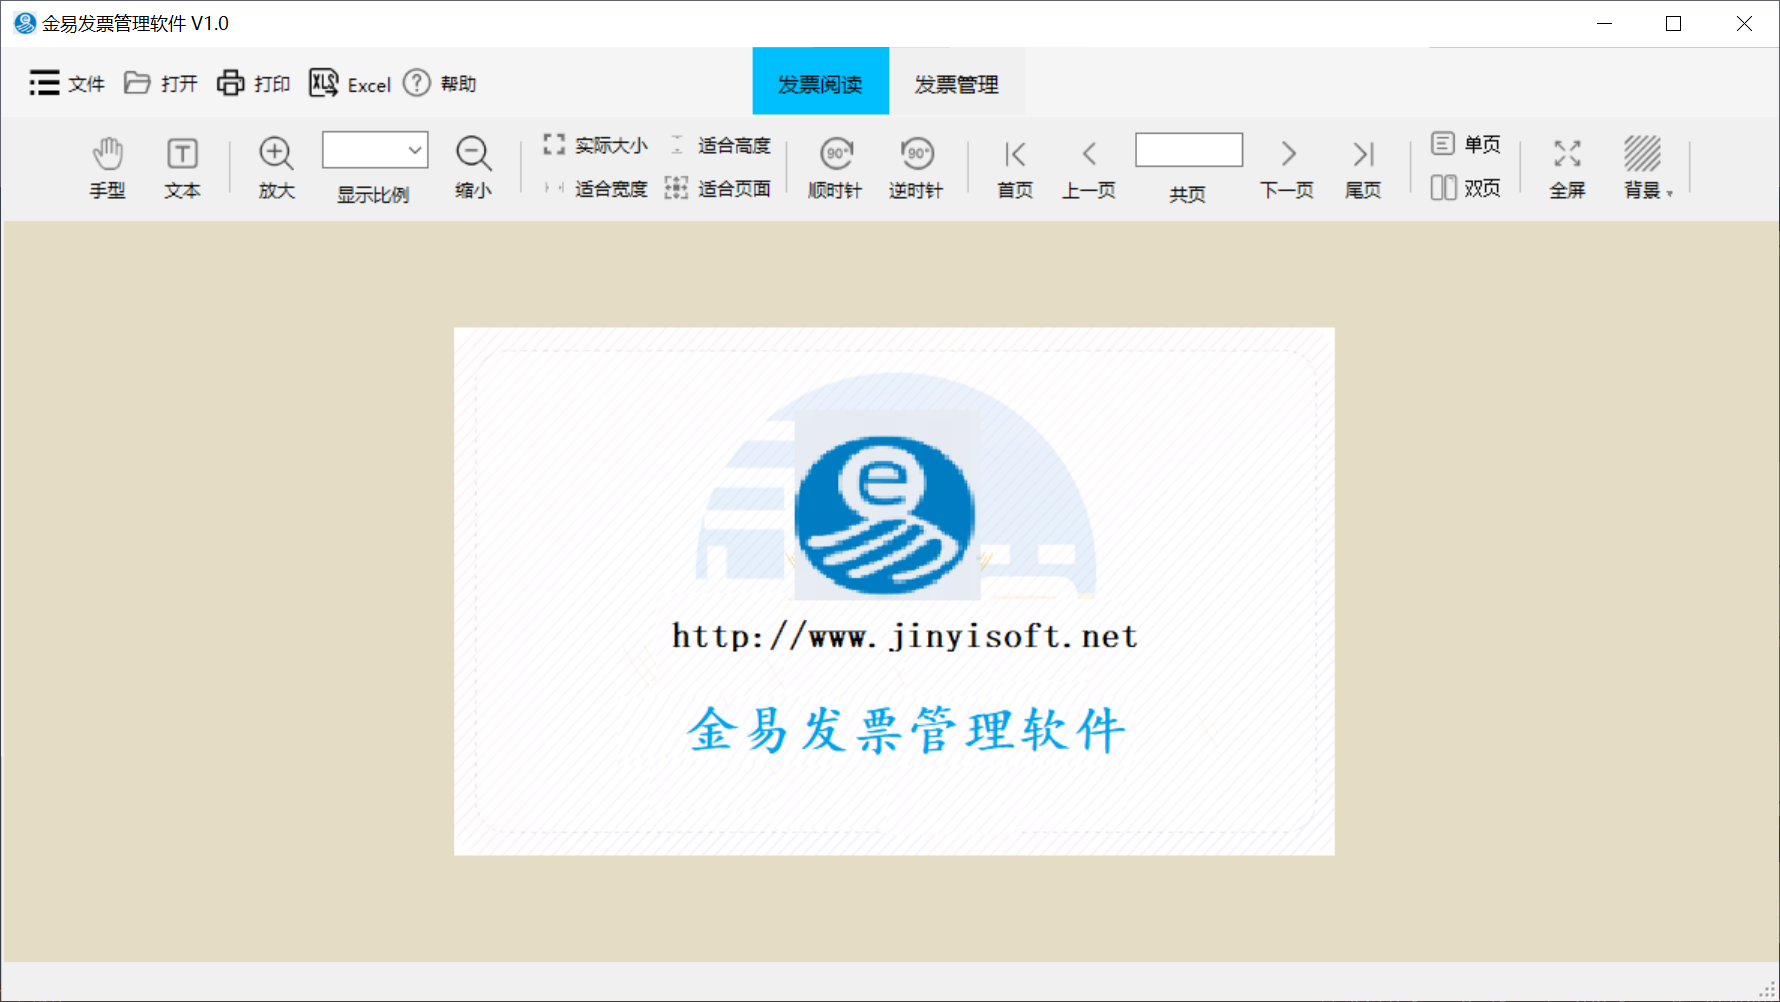
Task: Jump to 尾页 last page
Action: click(x=1363, y=168)
